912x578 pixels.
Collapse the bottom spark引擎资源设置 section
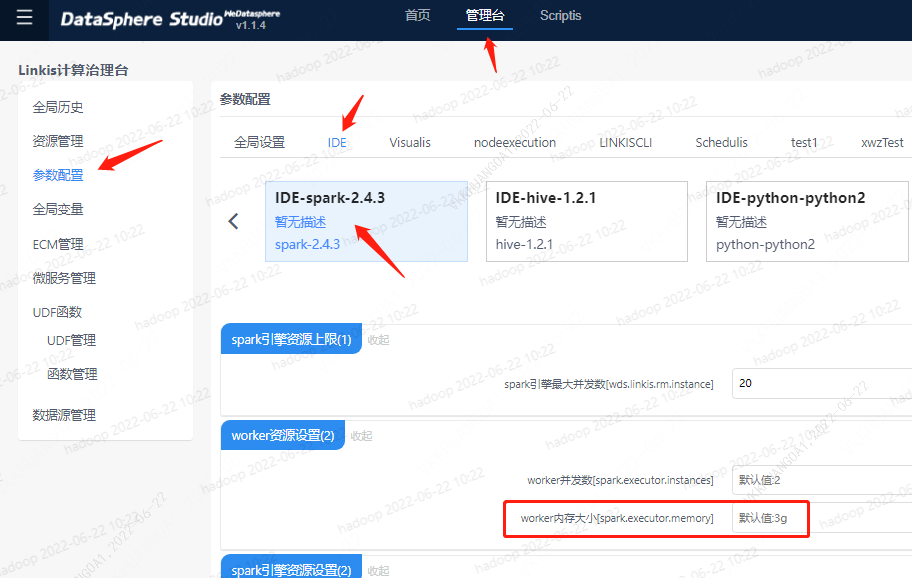[x=378, y=570]
